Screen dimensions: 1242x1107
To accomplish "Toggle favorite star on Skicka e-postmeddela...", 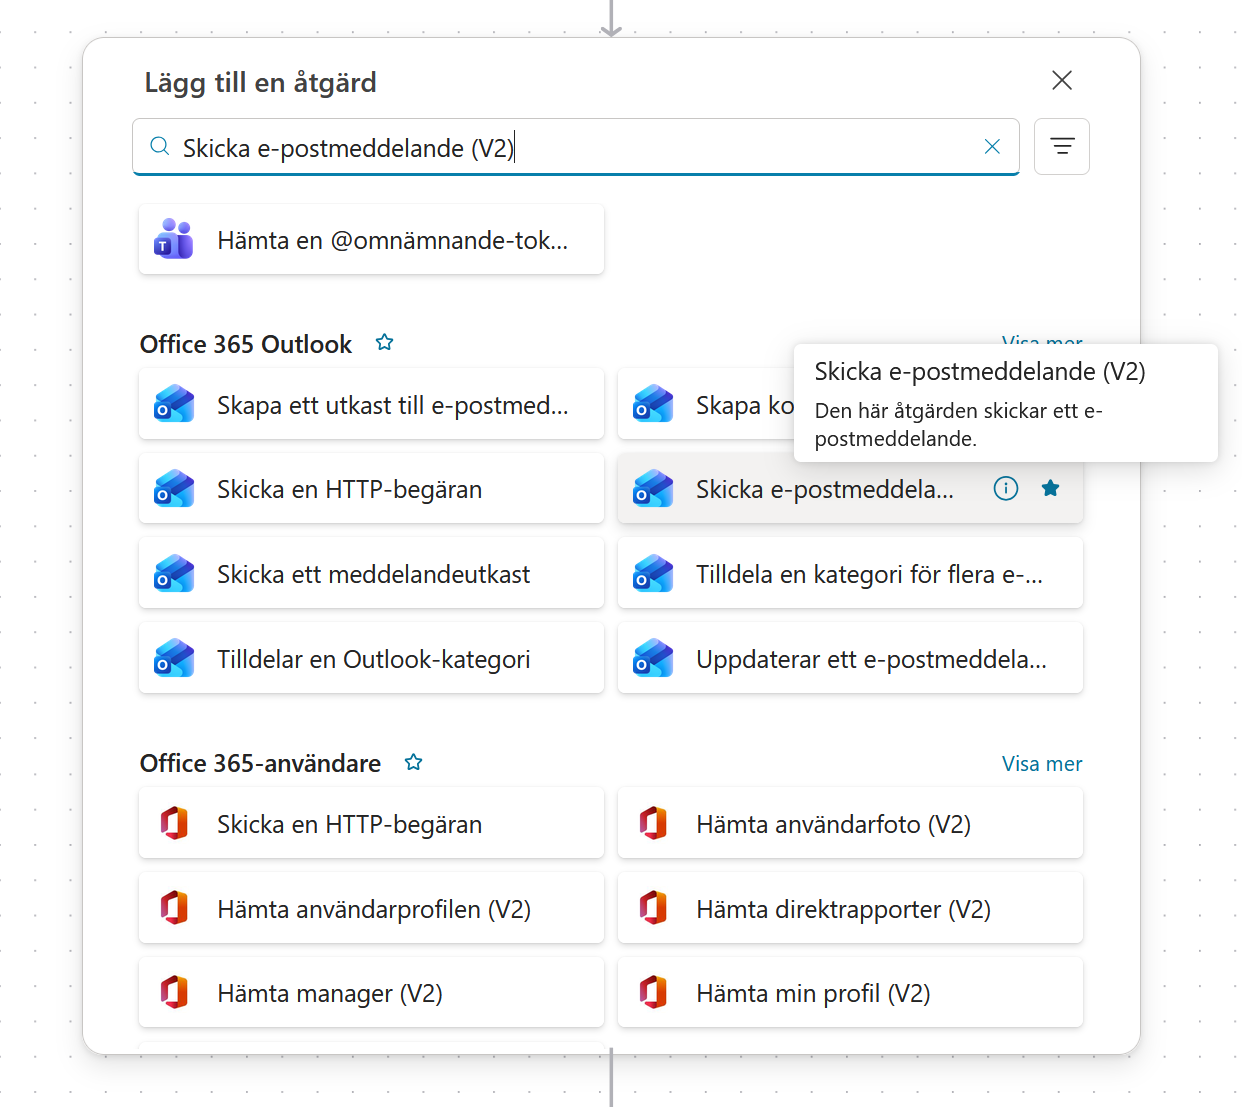I will point(1050,488).
